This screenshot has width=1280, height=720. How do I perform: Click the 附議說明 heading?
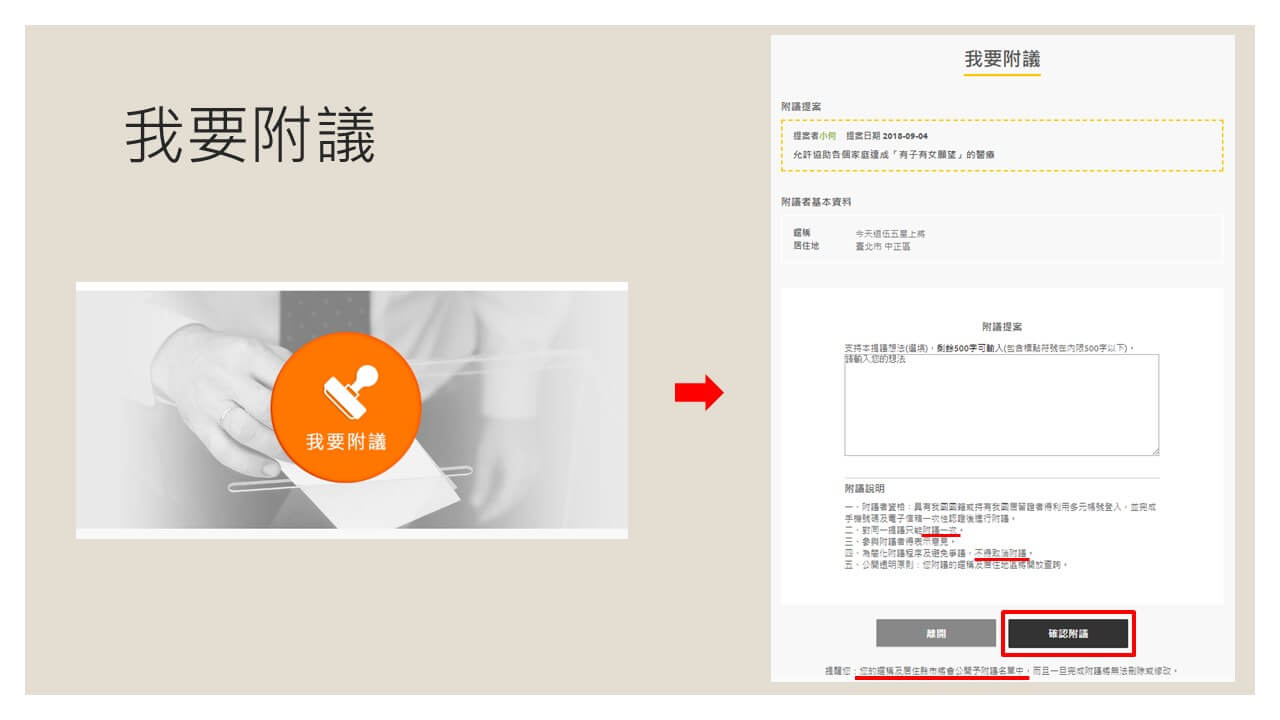click(864, 489)
